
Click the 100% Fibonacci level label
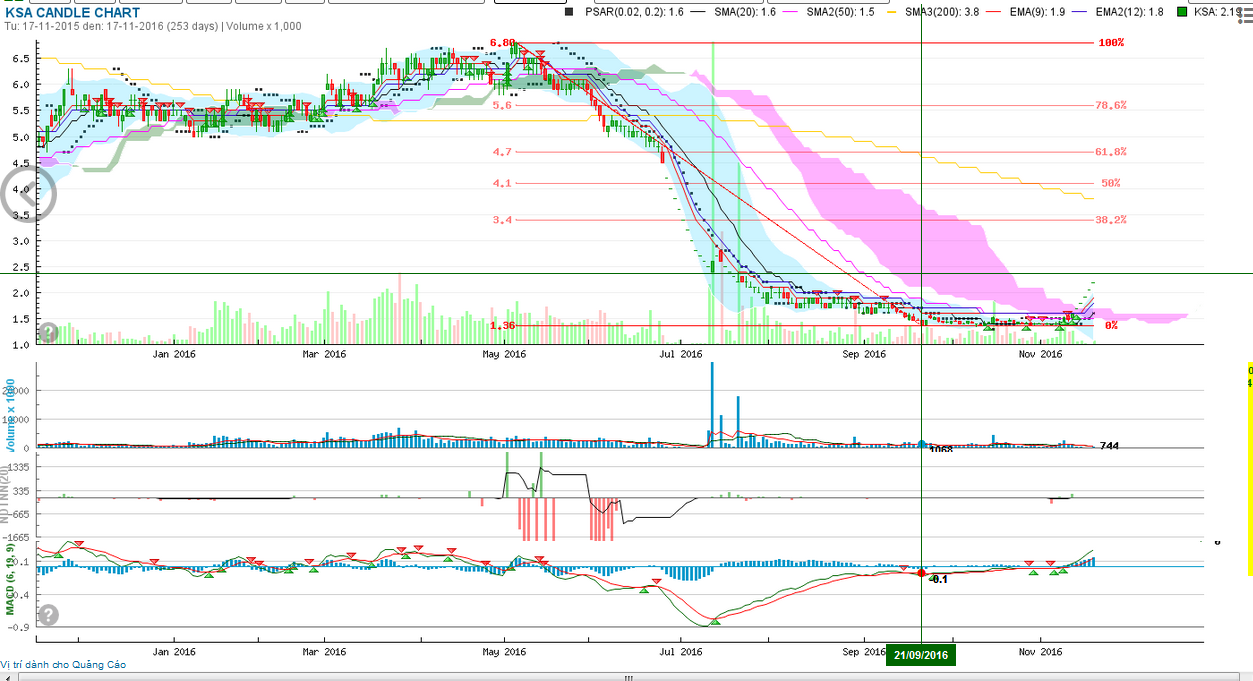[1111, 43]
